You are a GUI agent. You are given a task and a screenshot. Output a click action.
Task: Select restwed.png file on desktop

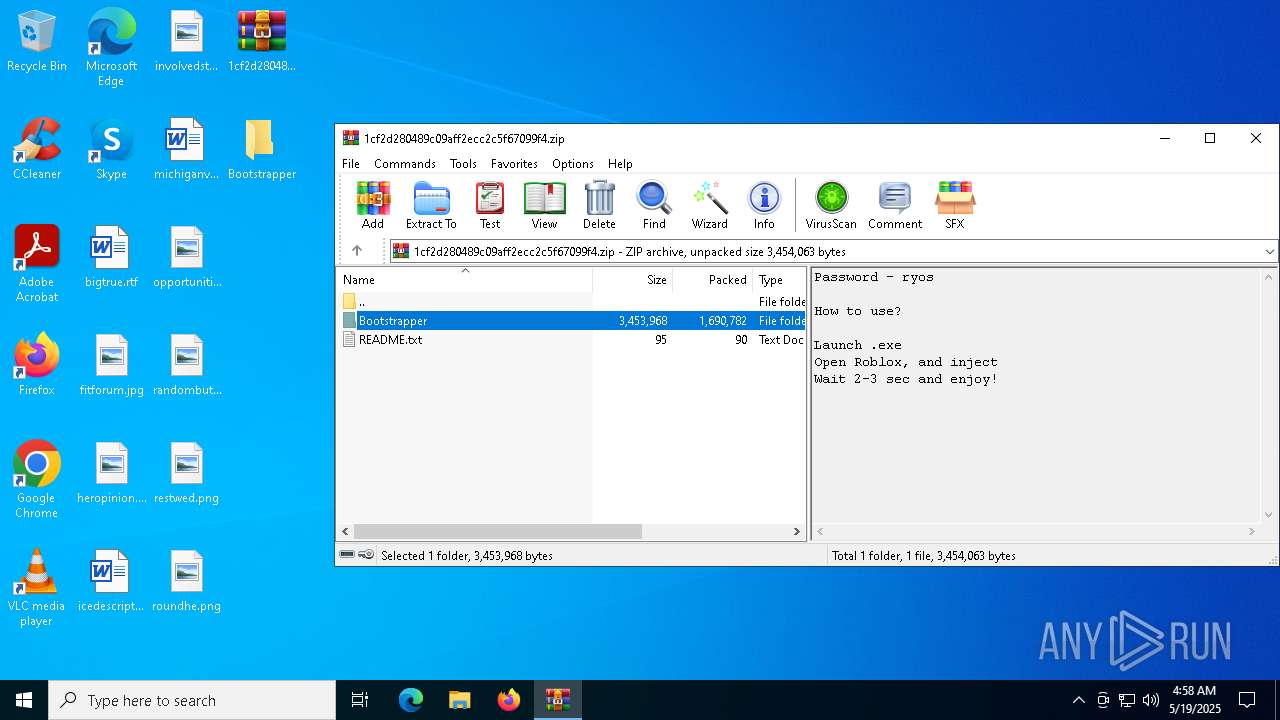pyautogui.click(x=186, y=474)
